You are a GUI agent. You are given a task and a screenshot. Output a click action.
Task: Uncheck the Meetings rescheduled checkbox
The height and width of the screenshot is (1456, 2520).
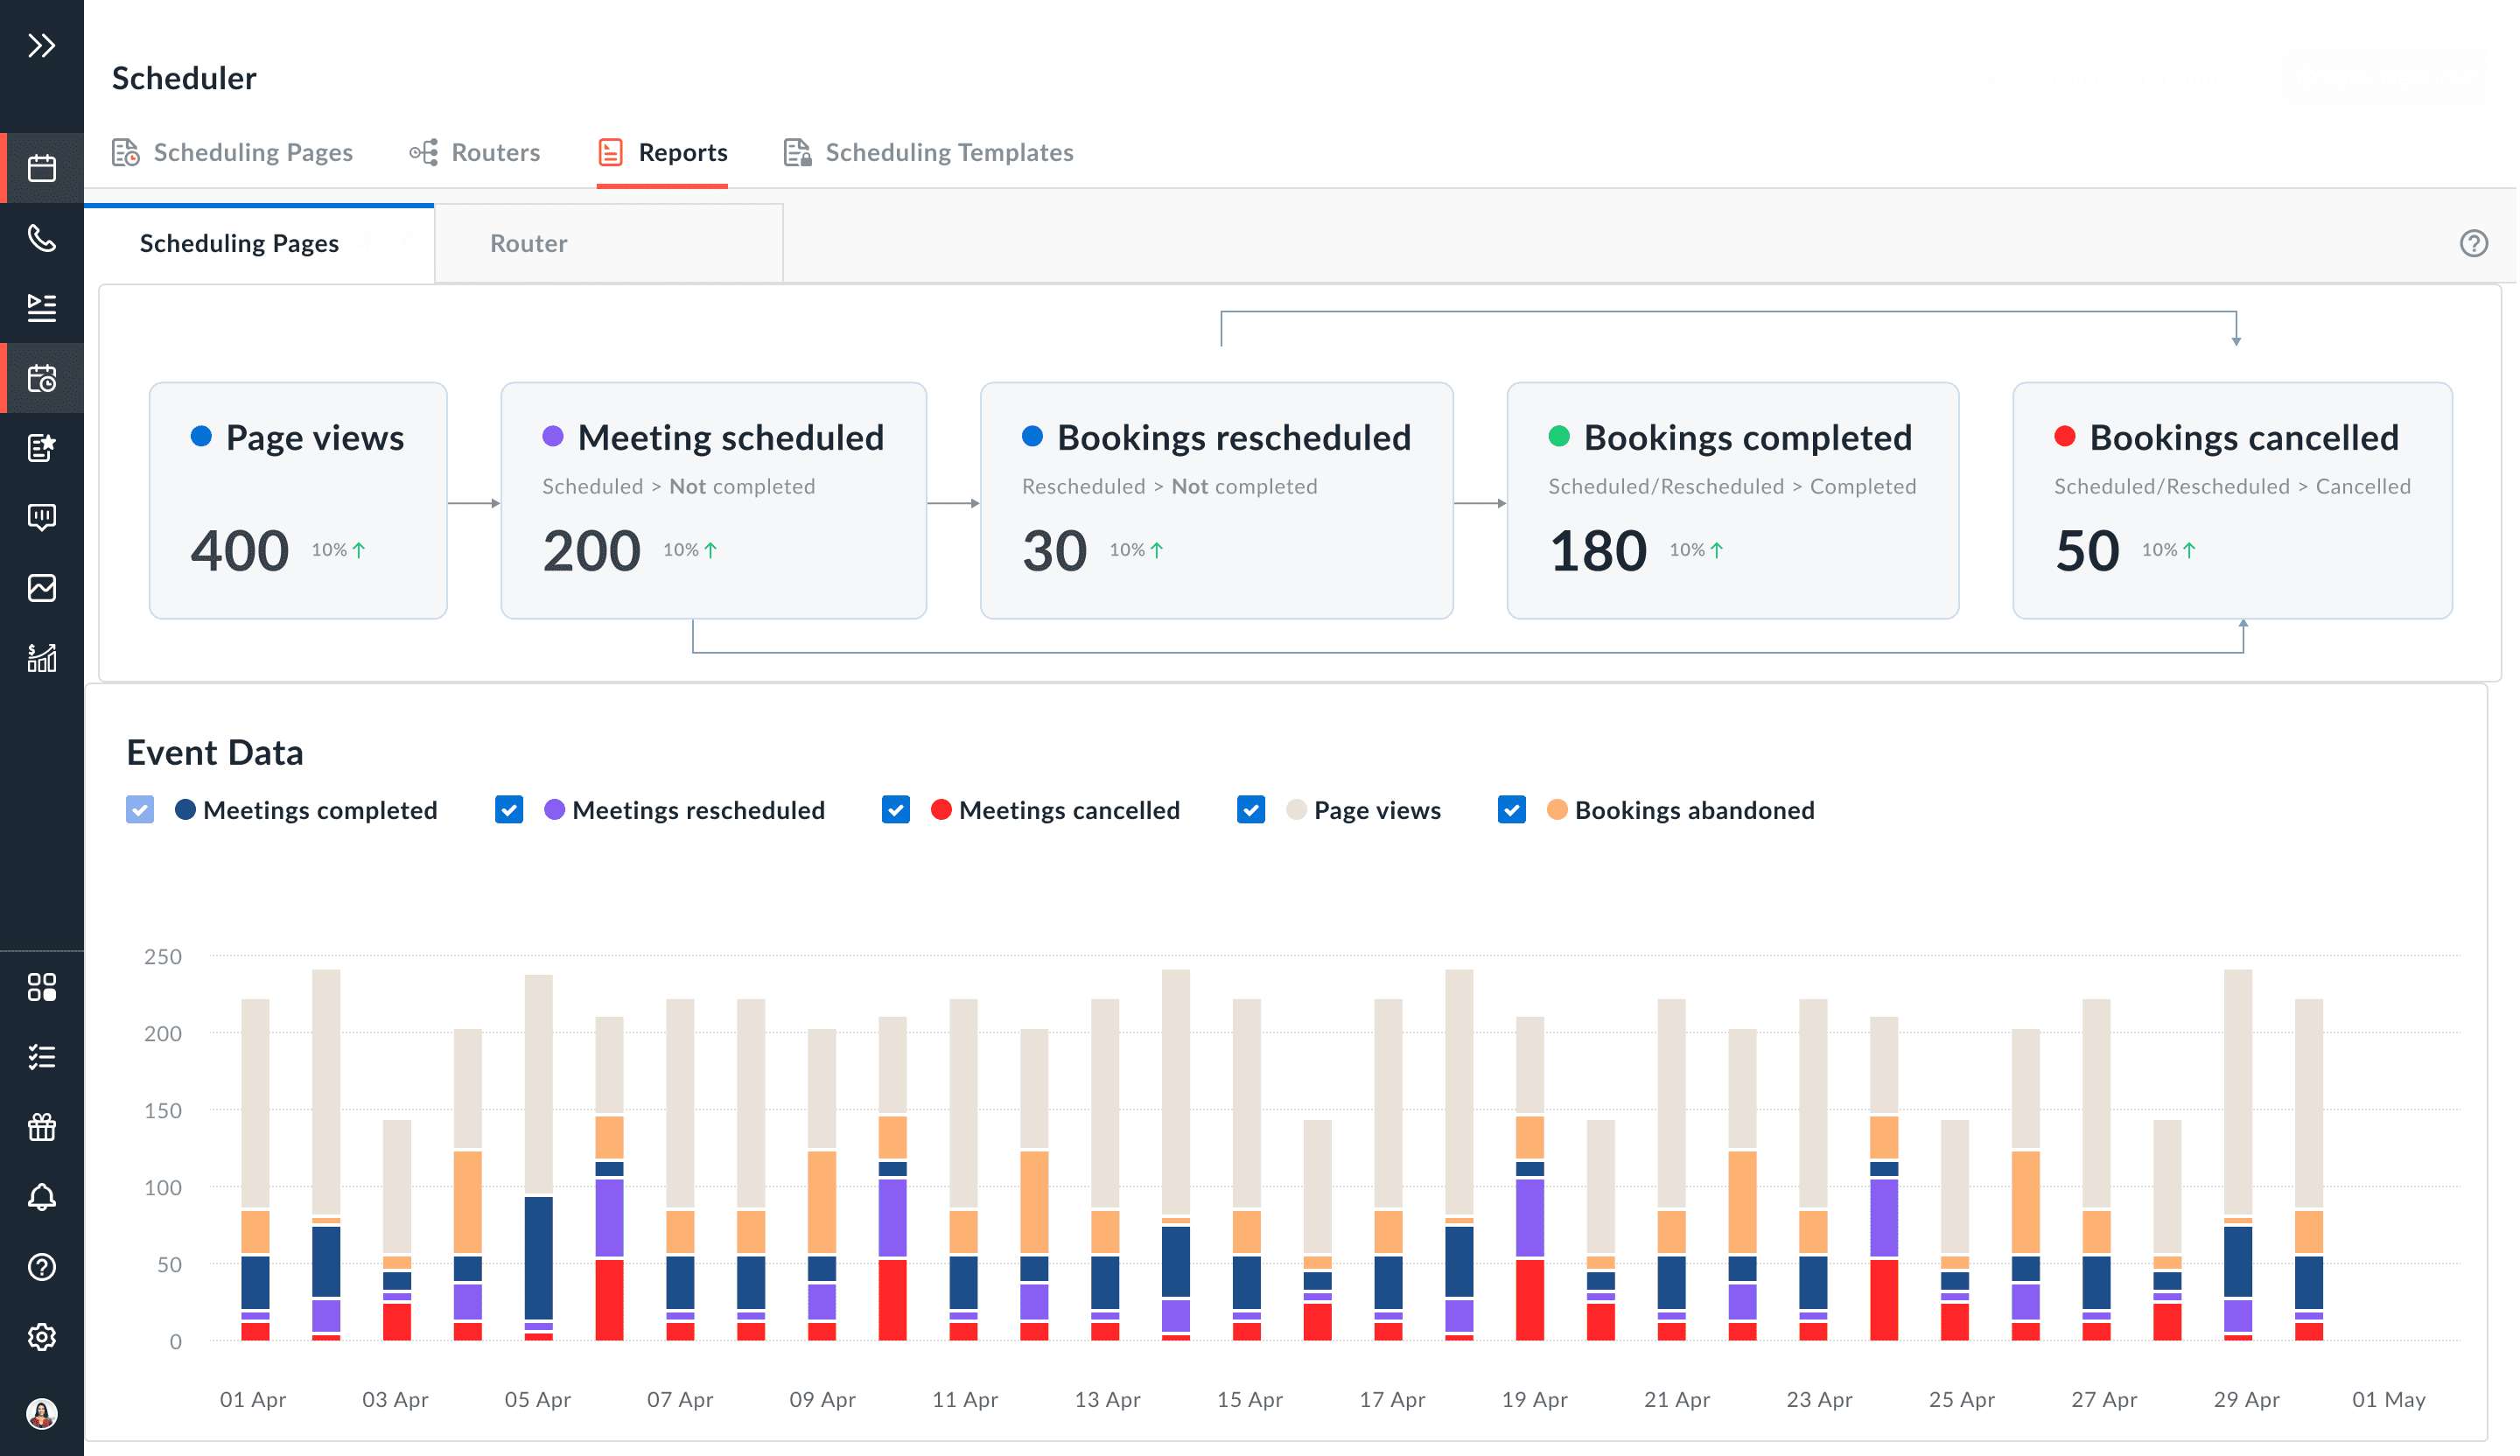[509, 810]
